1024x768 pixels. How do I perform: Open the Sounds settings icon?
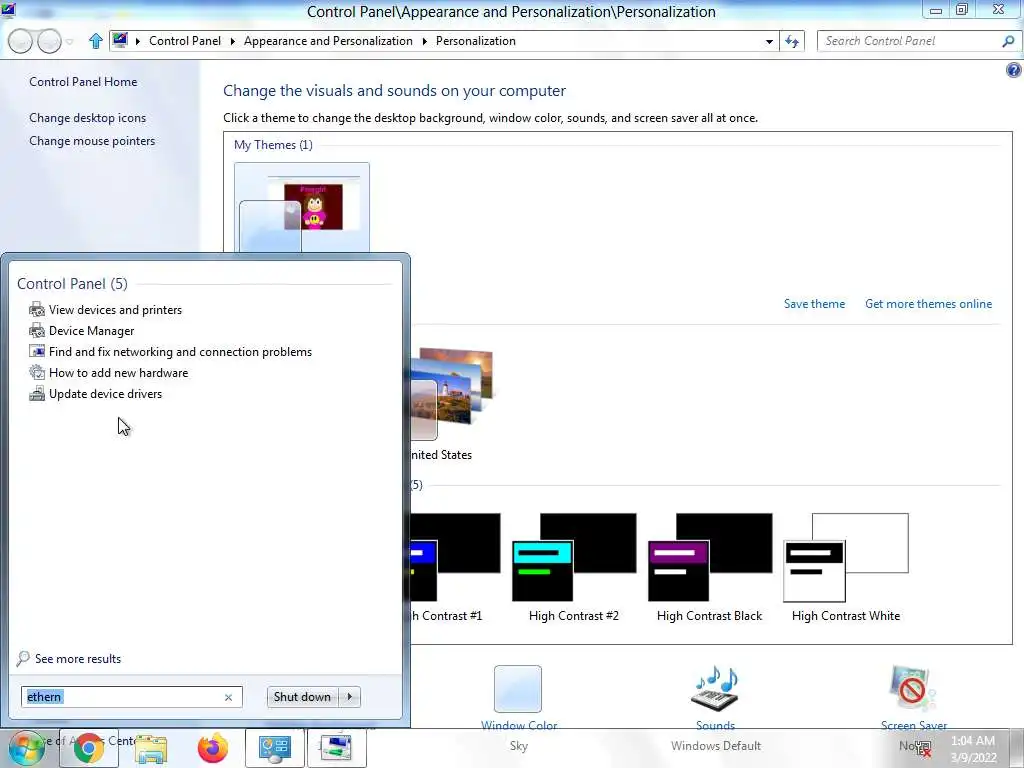click(715, 688)
